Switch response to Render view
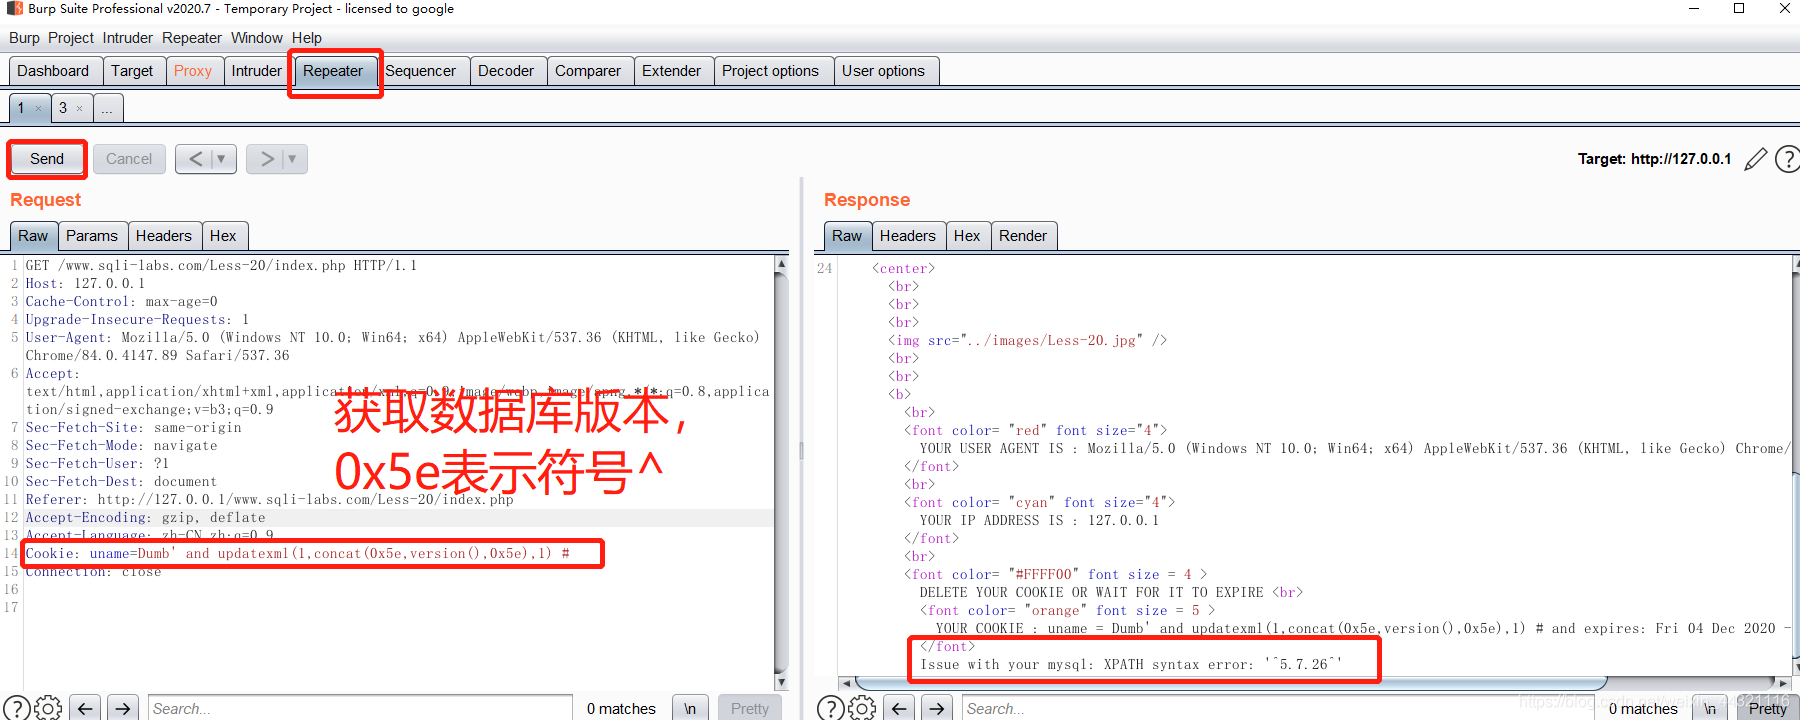Image resolution: width=1800 pixels, height=720 pixels. click(x=1023, y=236)
